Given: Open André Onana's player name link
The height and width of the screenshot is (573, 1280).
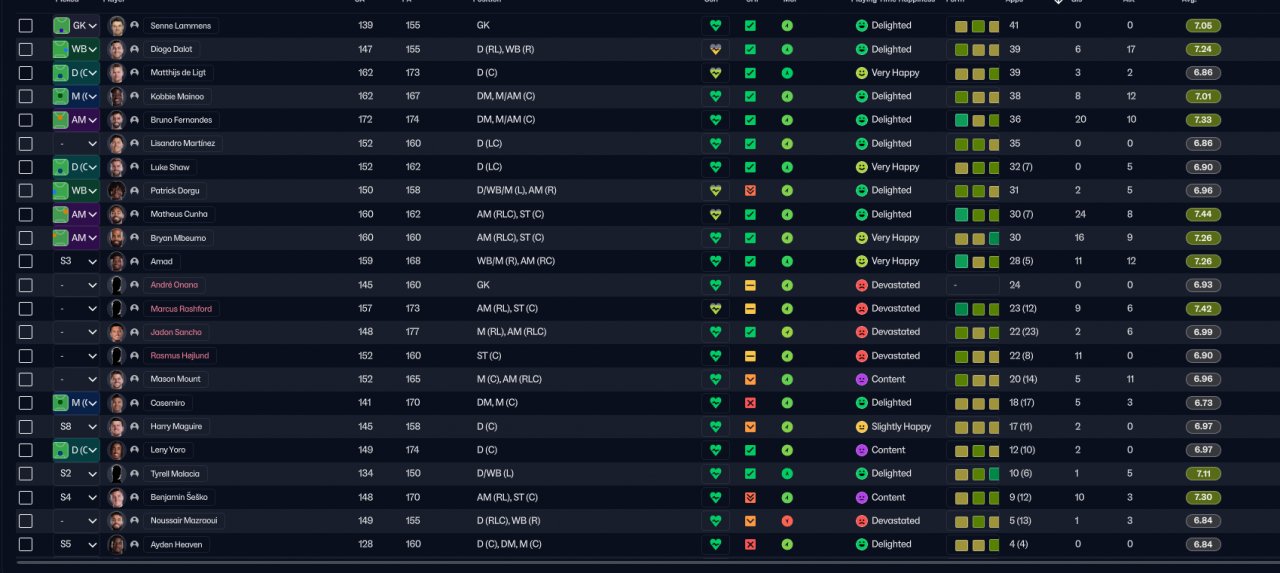Looking at the screenshot, I should [174, 285].
